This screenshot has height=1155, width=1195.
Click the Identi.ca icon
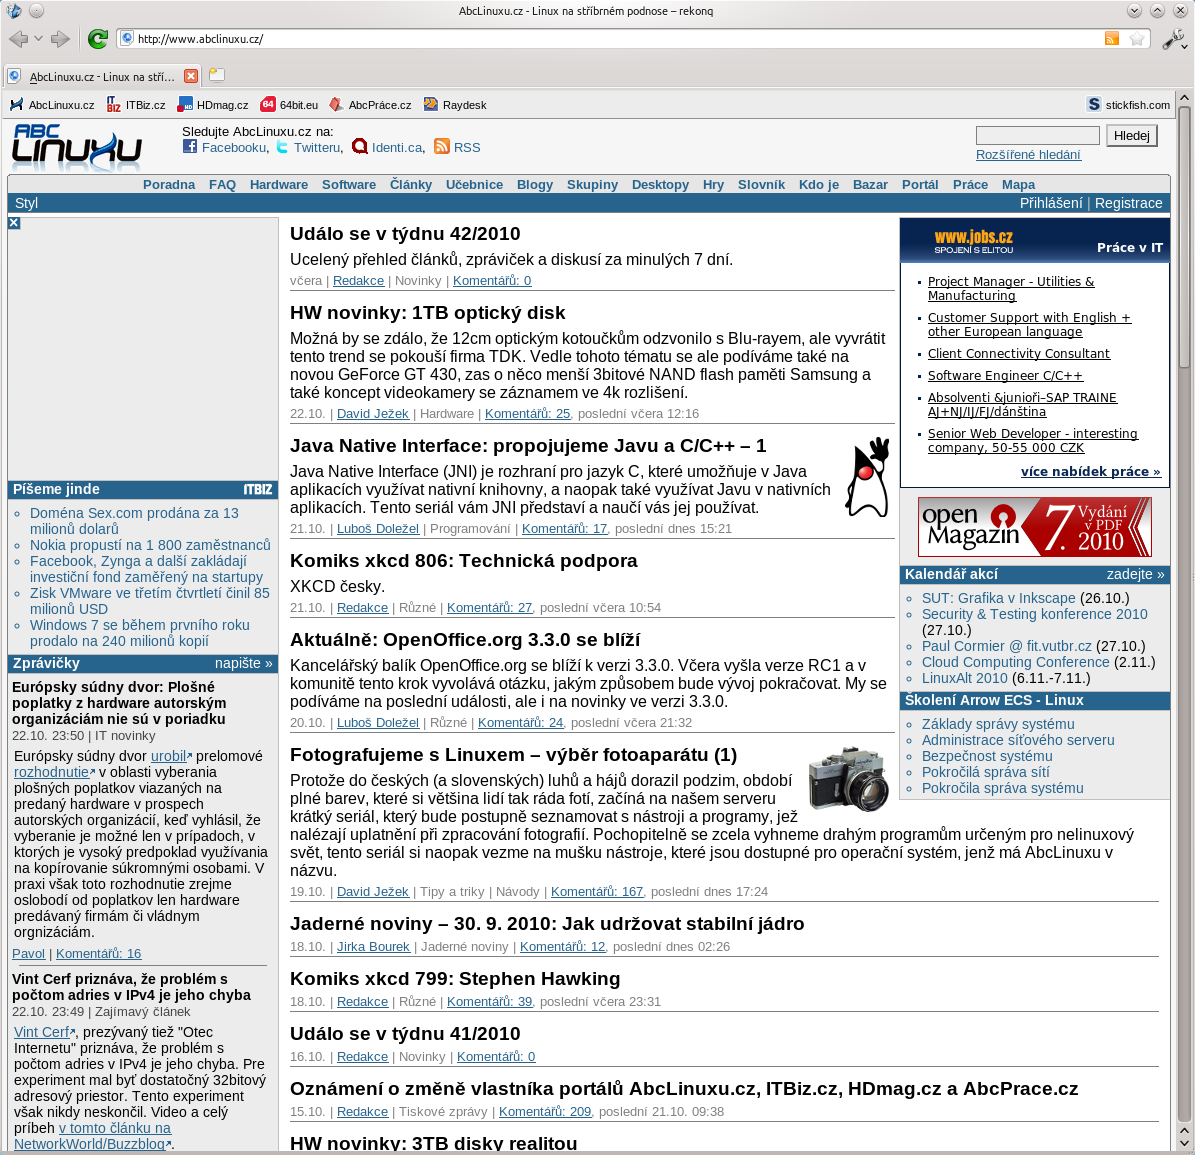(360, 147)
